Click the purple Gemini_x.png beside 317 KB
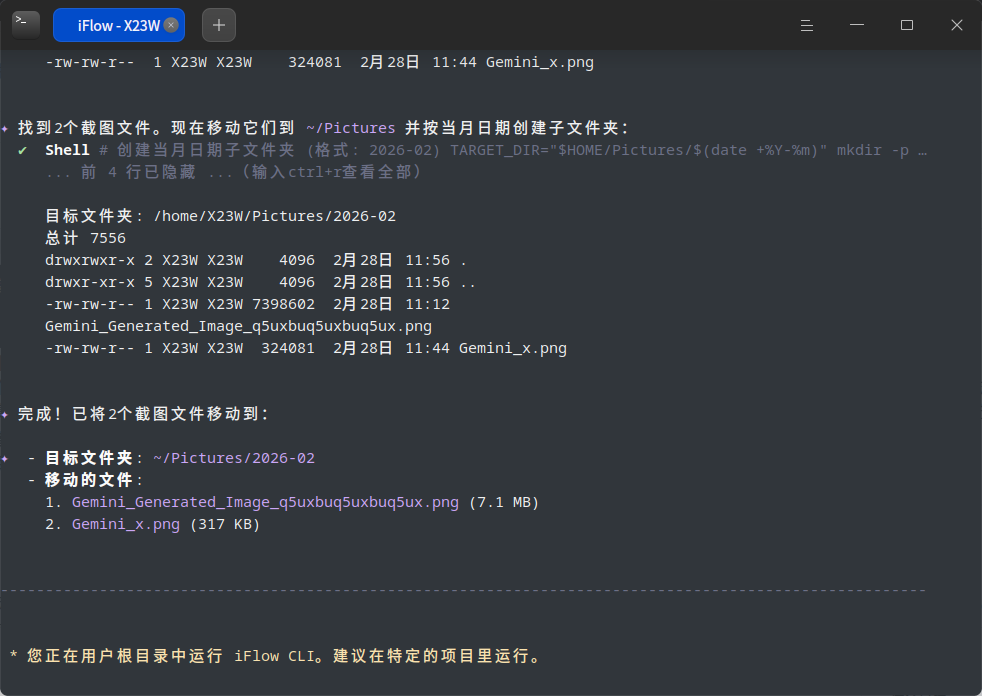982x696 pixels. (x=126, y=524)
